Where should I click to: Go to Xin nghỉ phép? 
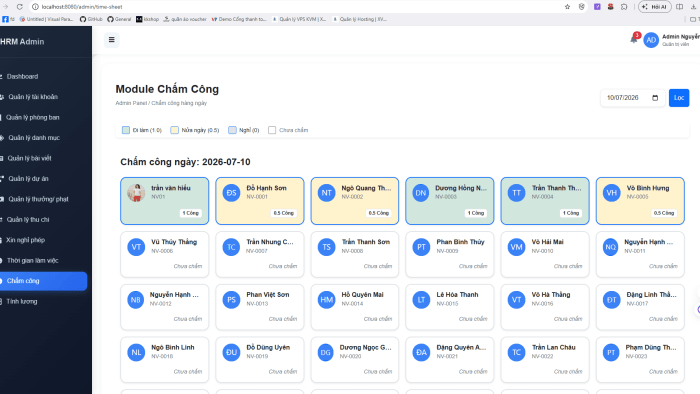pyautogui.click(x=25, y=240)
